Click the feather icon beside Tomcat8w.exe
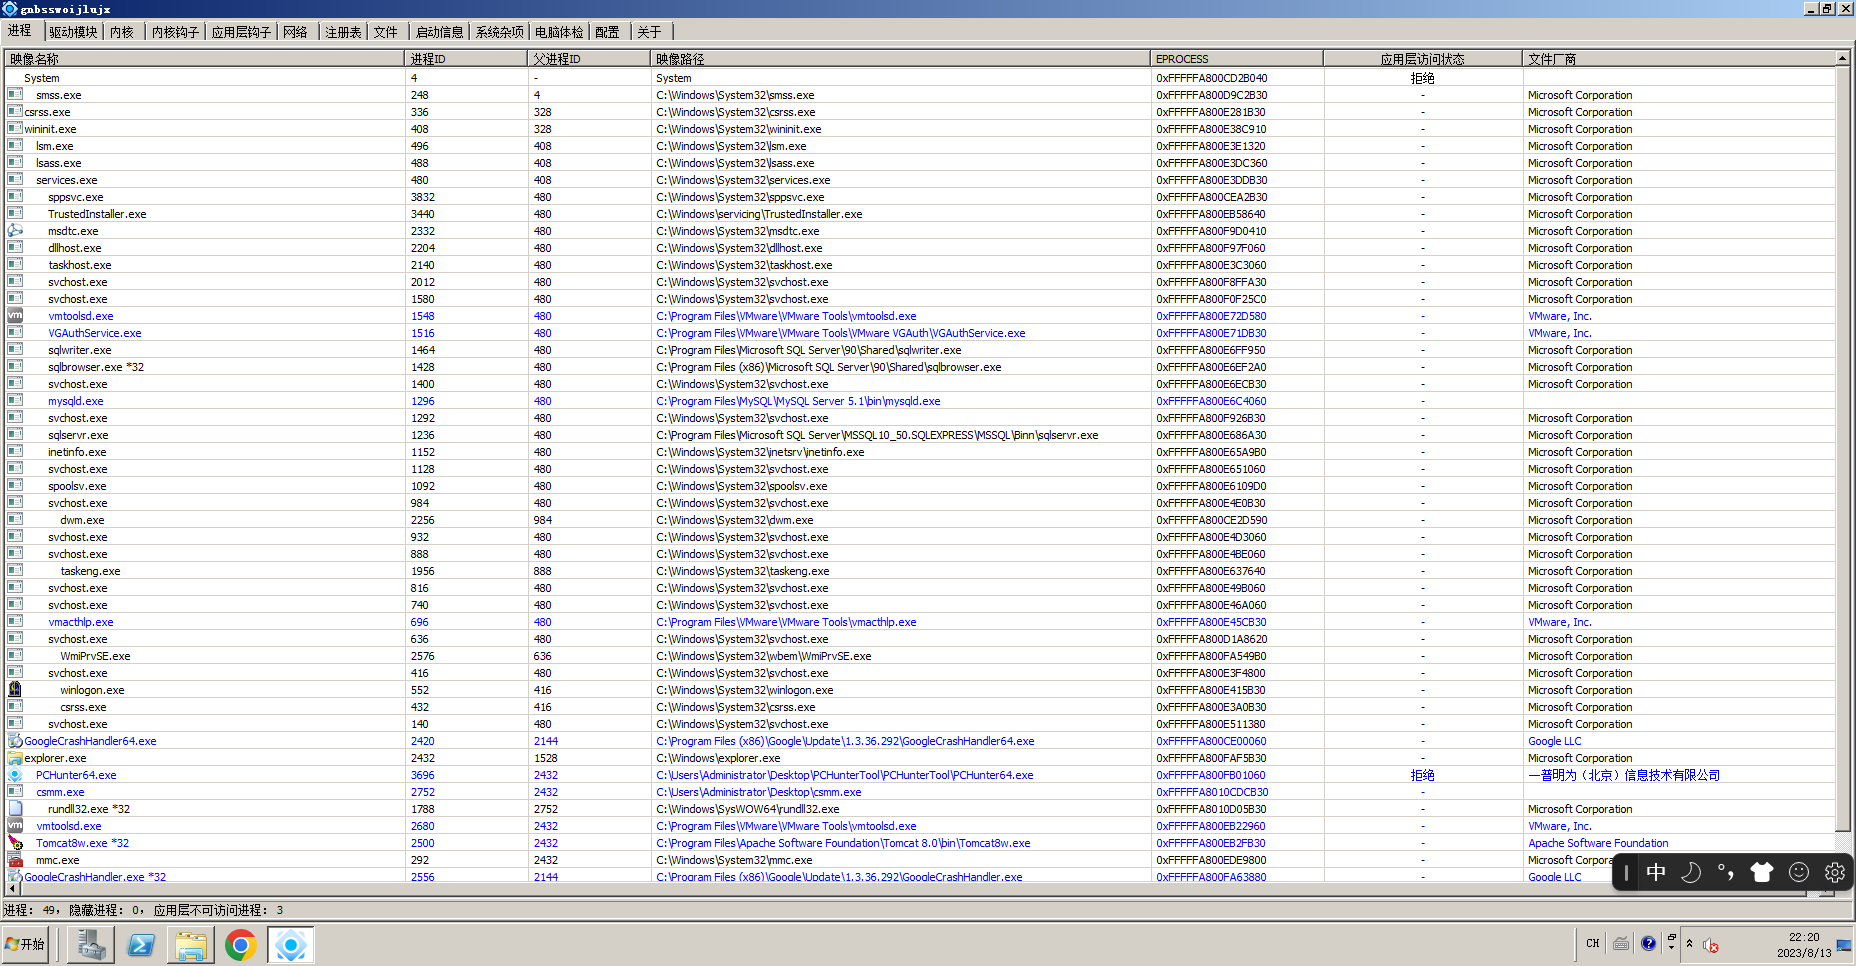 click(x=13, y=843)
